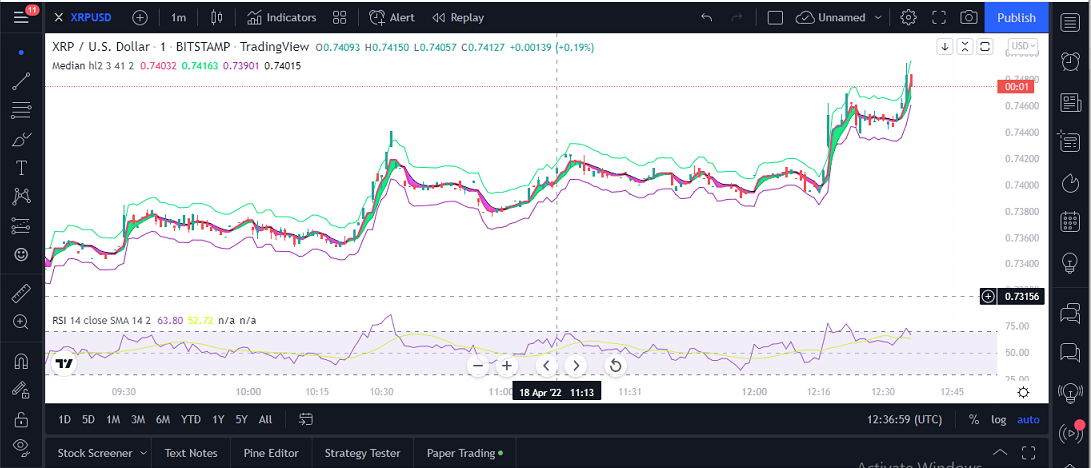Select the 1D time range

point(65,419)
